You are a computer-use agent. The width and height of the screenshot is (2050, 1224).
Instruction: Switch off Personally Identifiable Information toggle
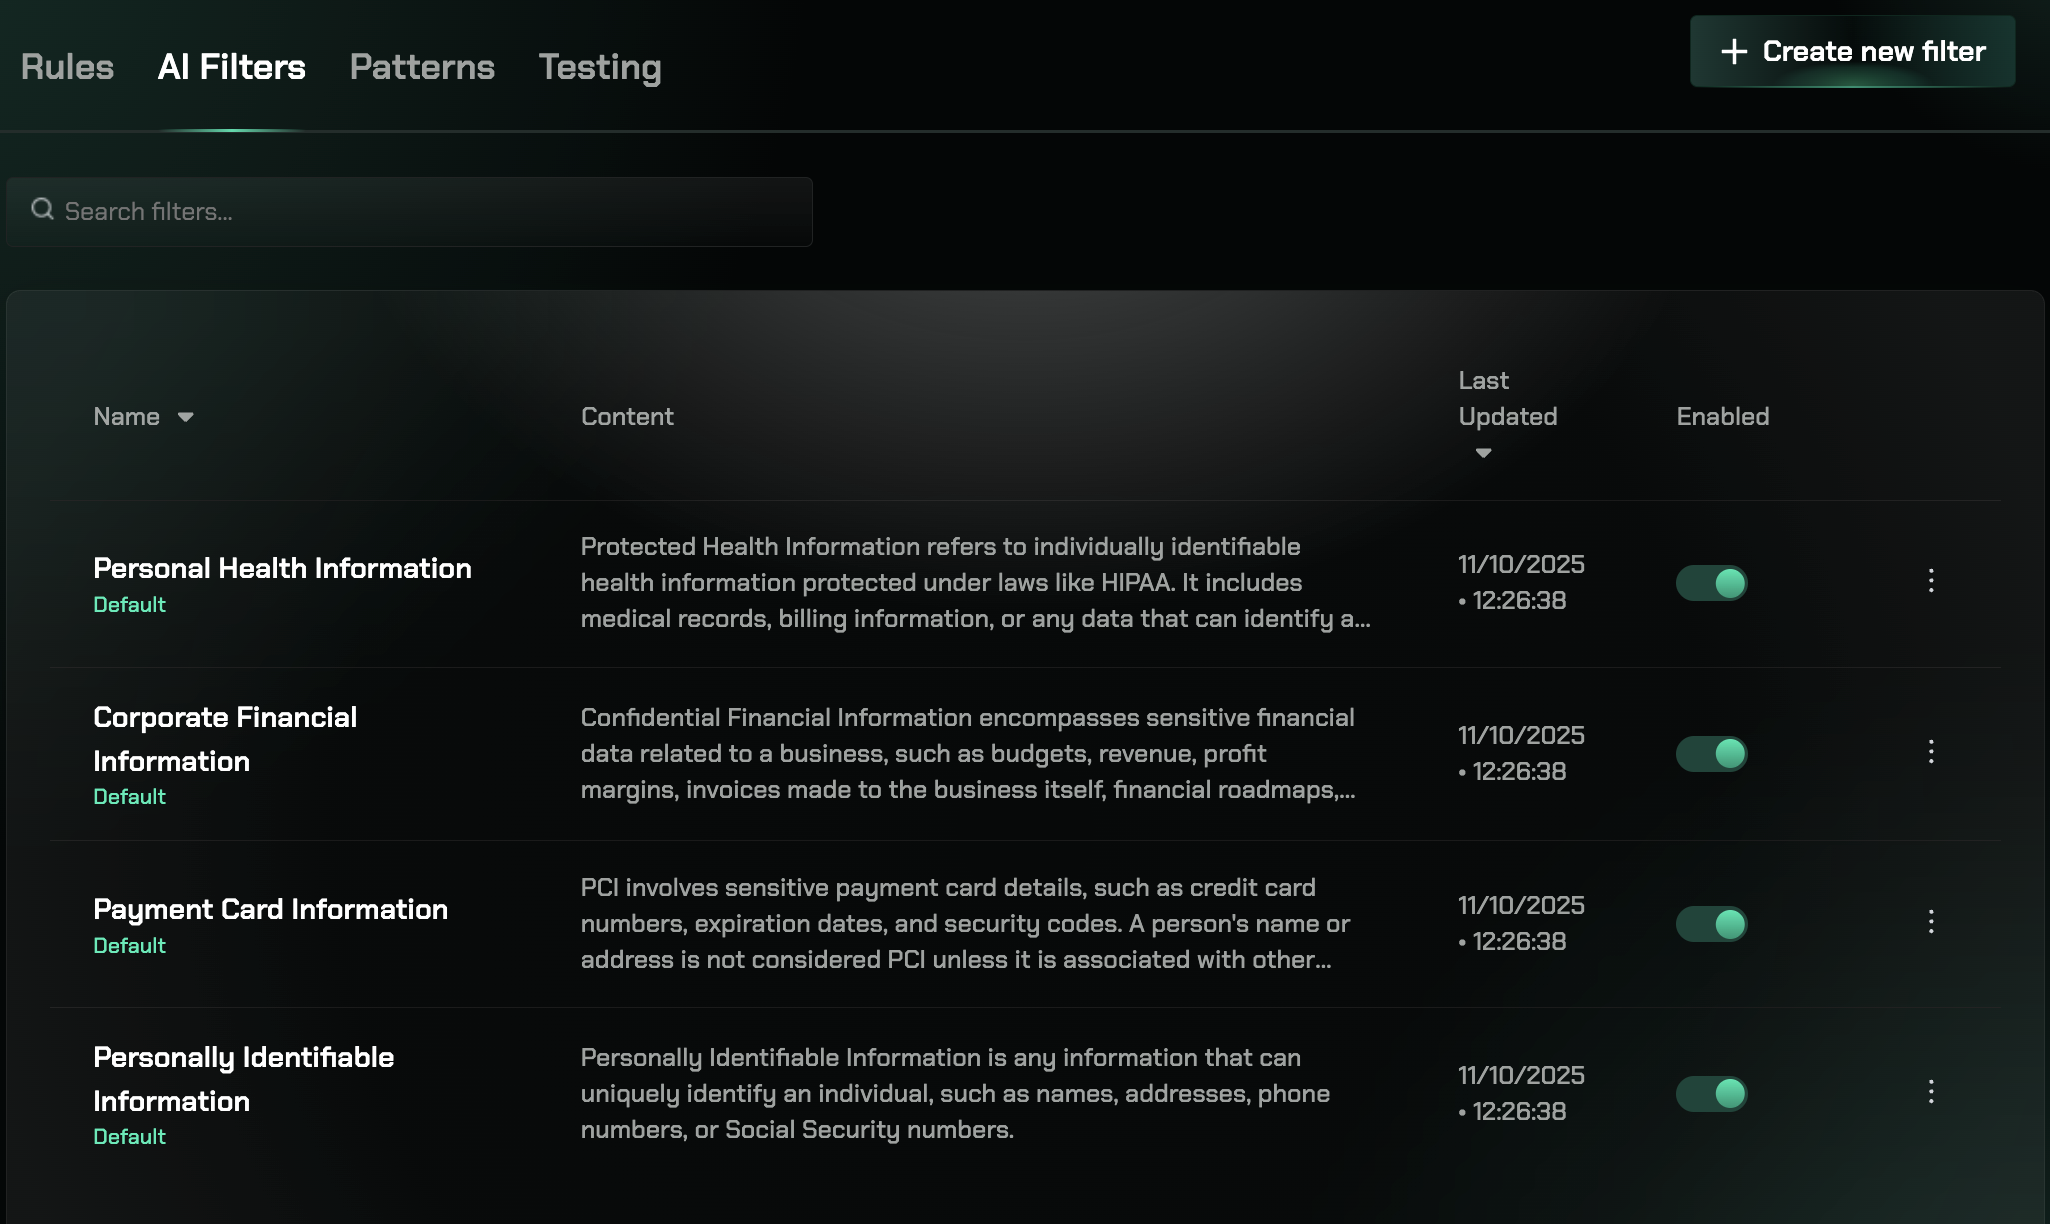coord(1711,1094)
